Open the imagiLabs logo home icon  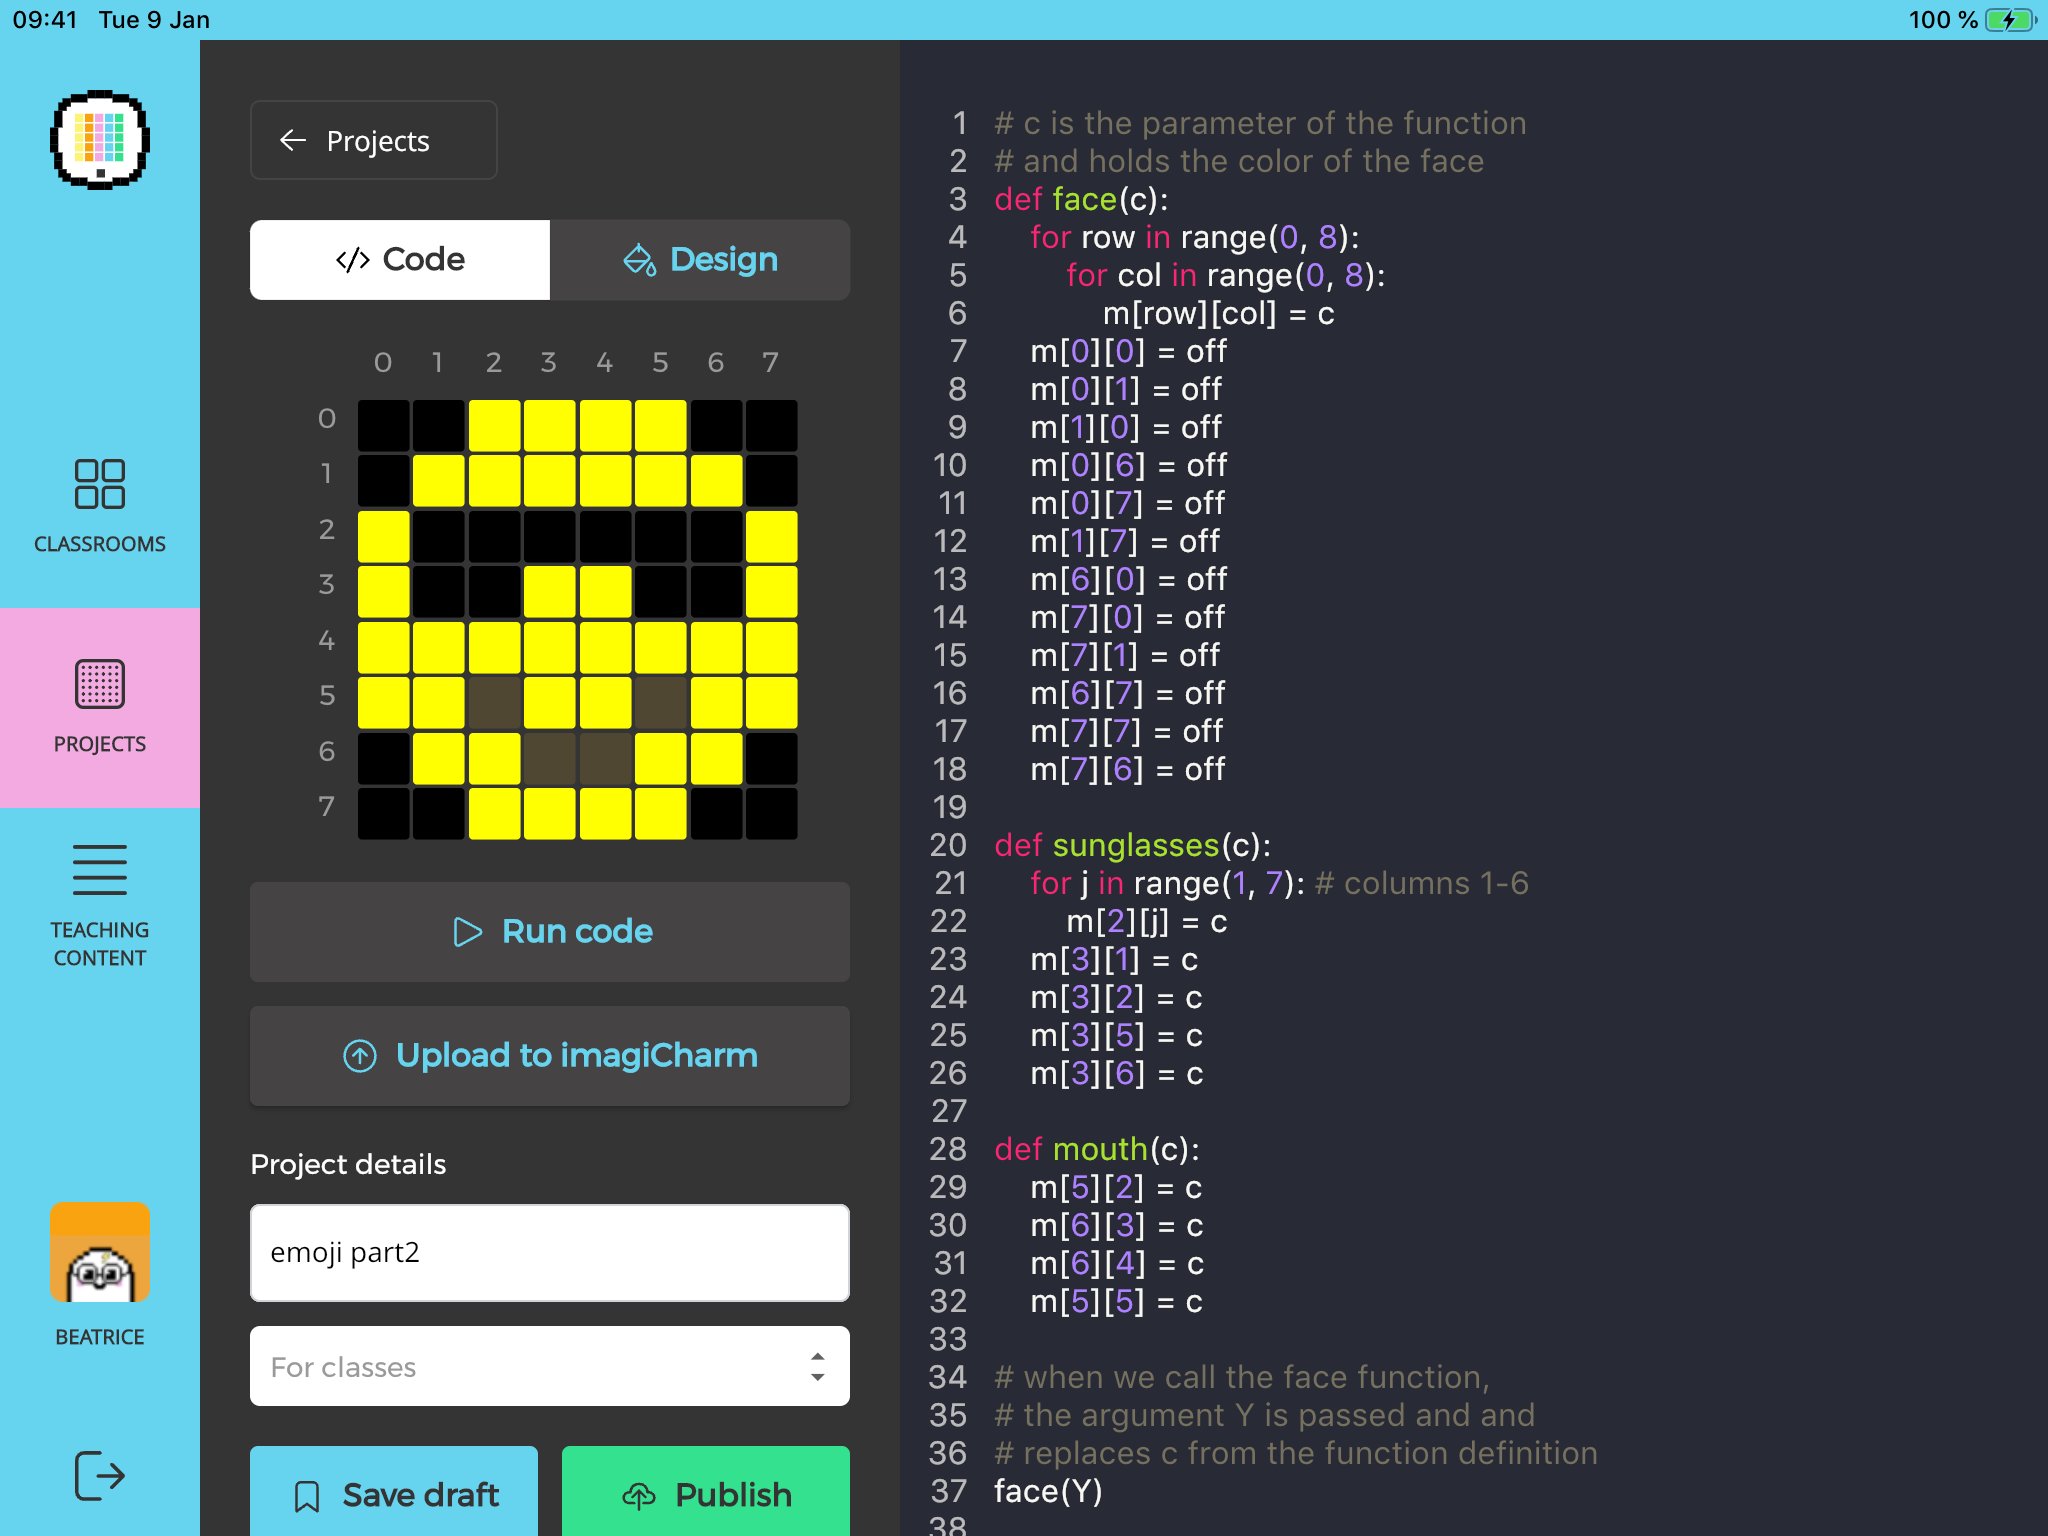(x=100, y=140)
